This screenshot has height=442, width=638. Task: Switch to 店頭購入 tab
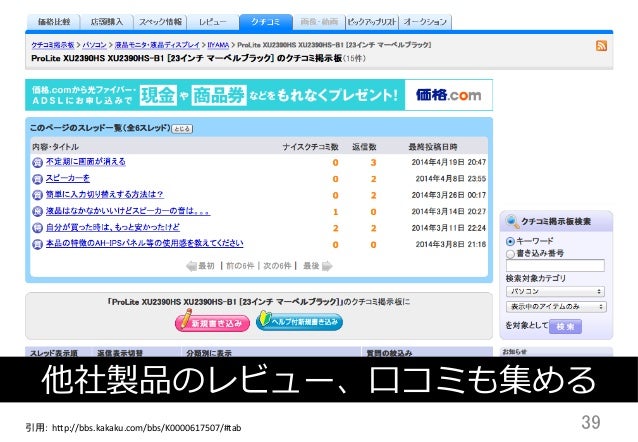click(x=107, y=22)
